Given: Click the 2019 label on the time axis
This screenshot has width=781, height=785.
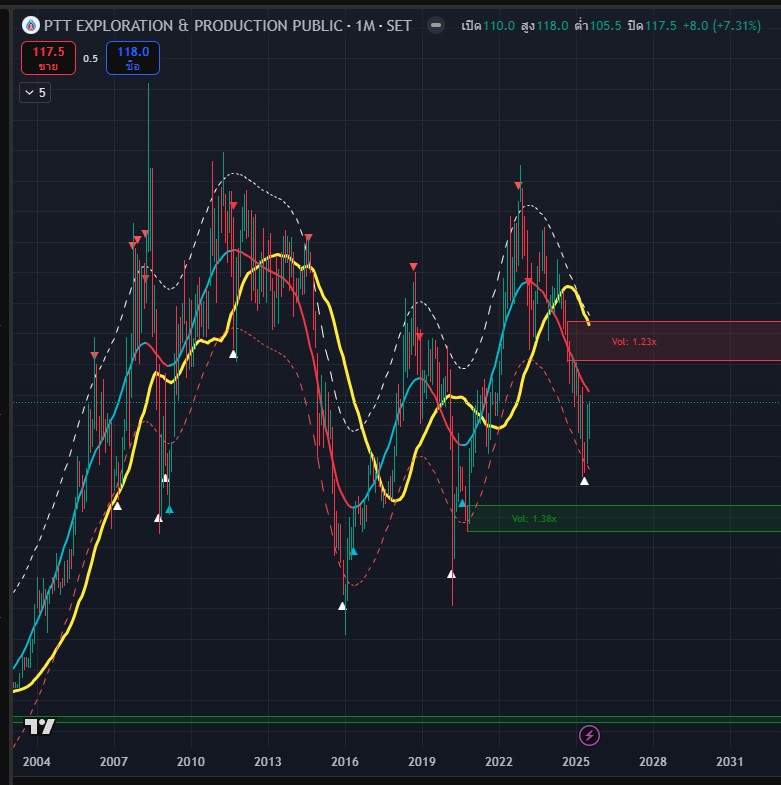Looking at the screenshot, I should click(422, 761).
